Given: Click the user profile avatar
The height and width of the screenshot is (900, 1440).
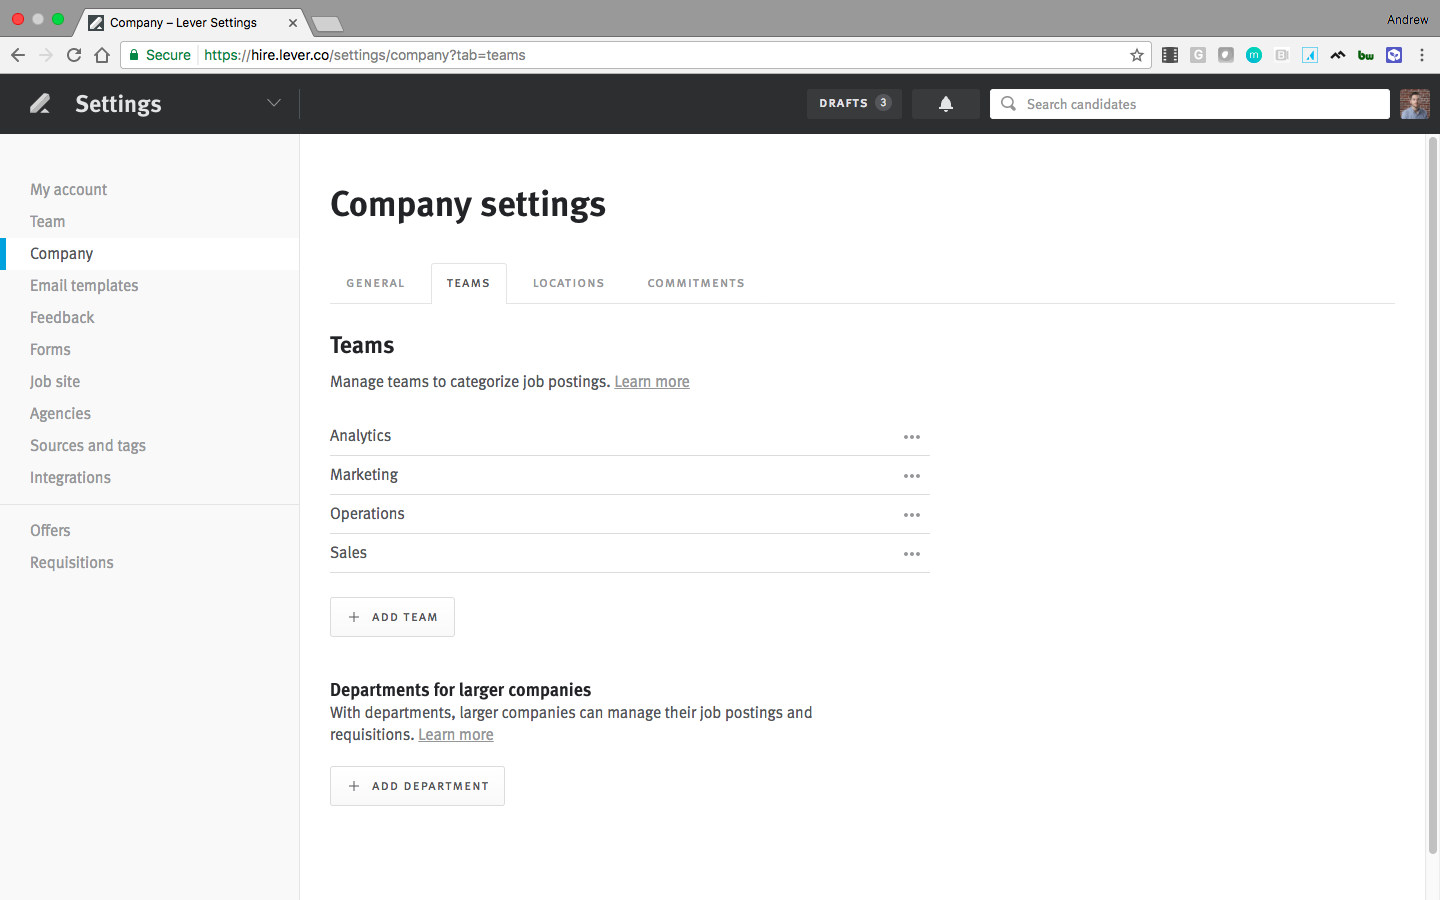Looking at the screenshot, I should (x=1414, y=104).
